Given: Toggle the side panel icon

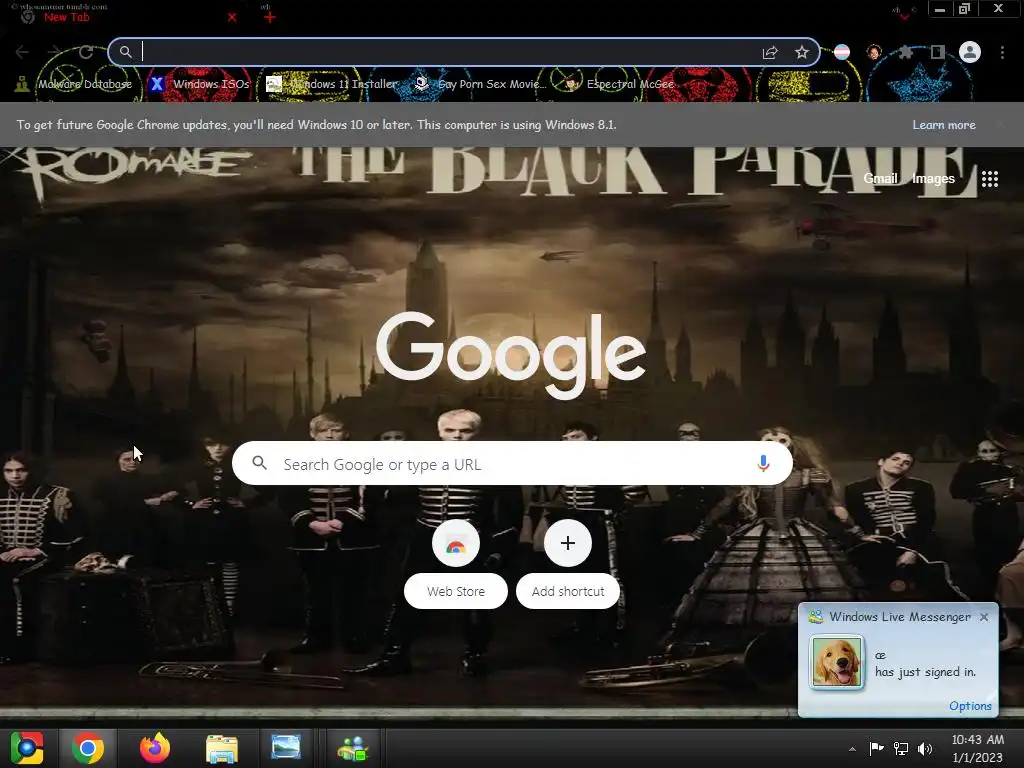Looking at the screenshot, I should tap(937, 52).
